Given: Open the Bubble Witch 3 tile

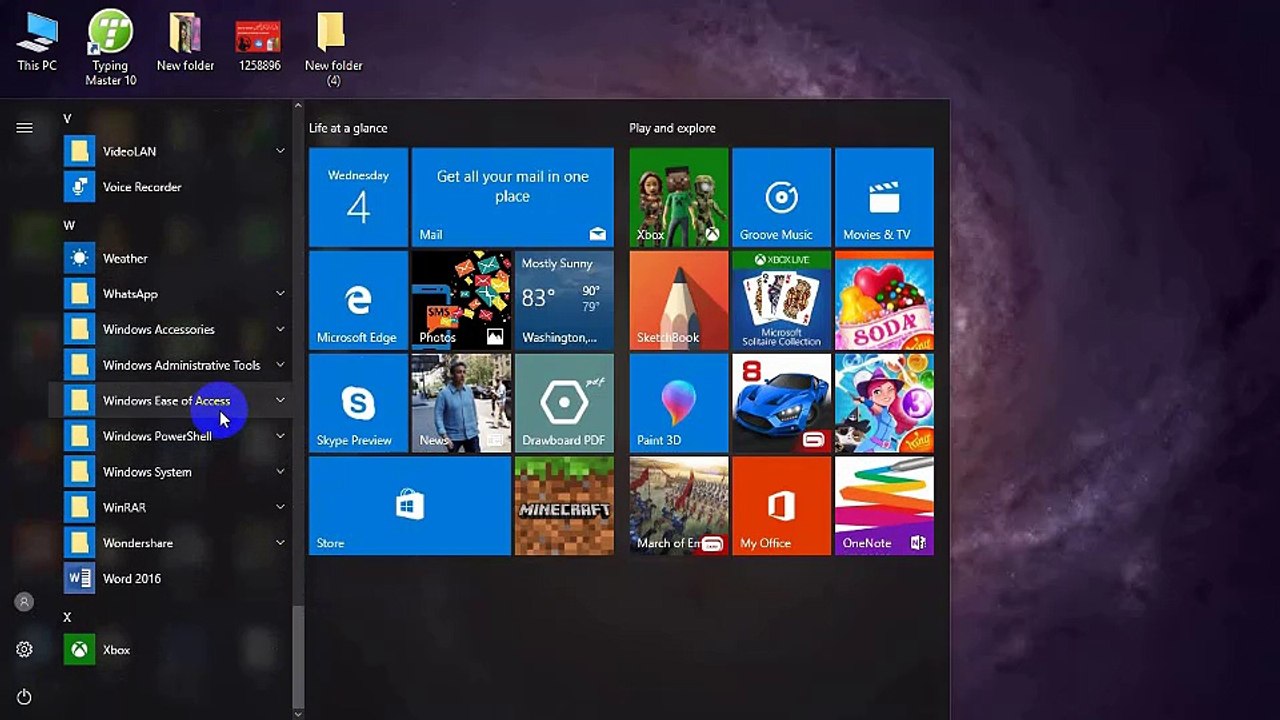Looking at the screenshot, I should tap(884, 403).
